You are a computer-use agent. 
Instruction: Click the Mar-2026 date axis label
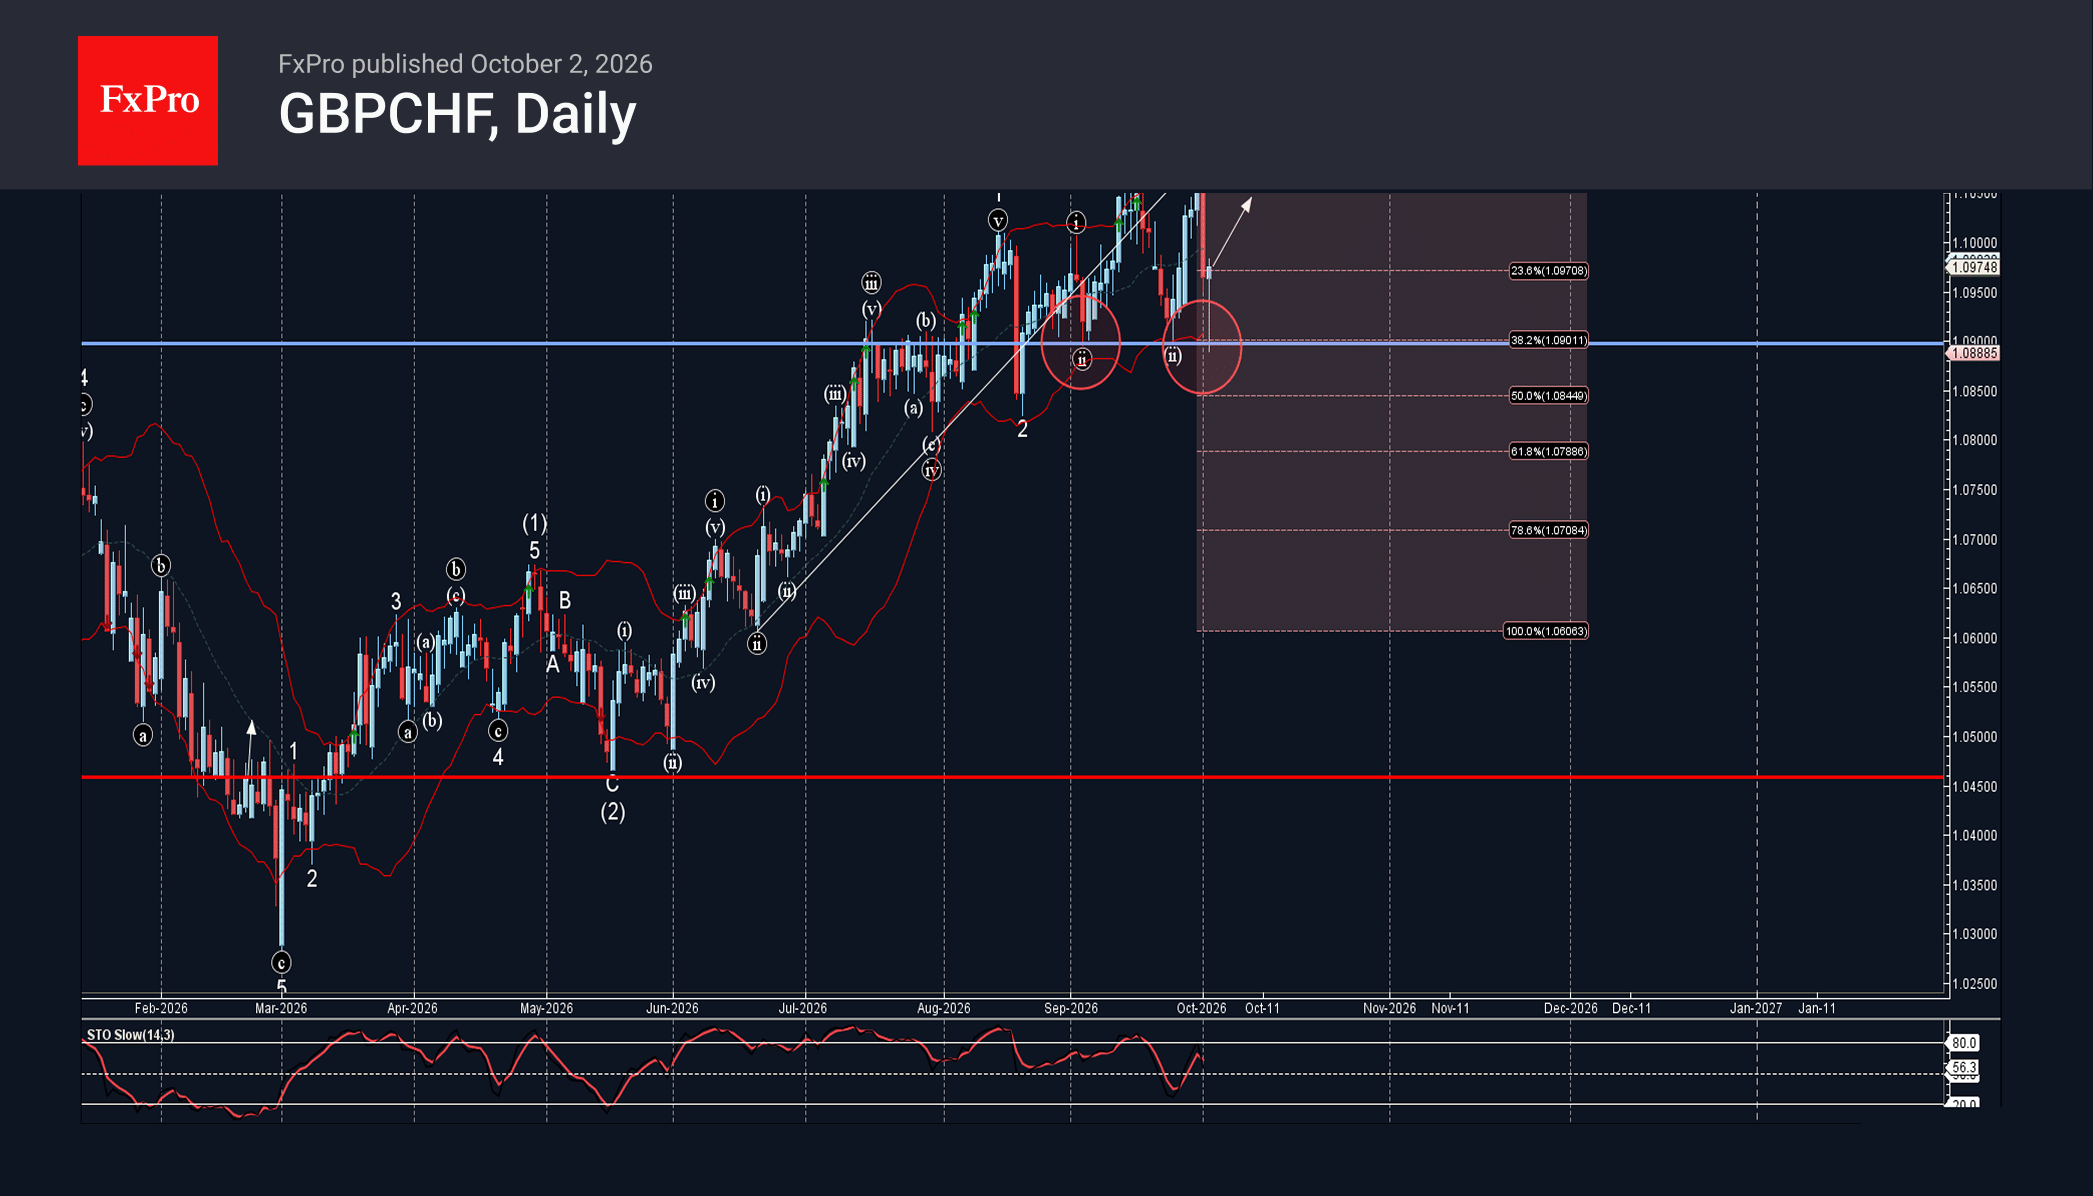coord(281,1008)
